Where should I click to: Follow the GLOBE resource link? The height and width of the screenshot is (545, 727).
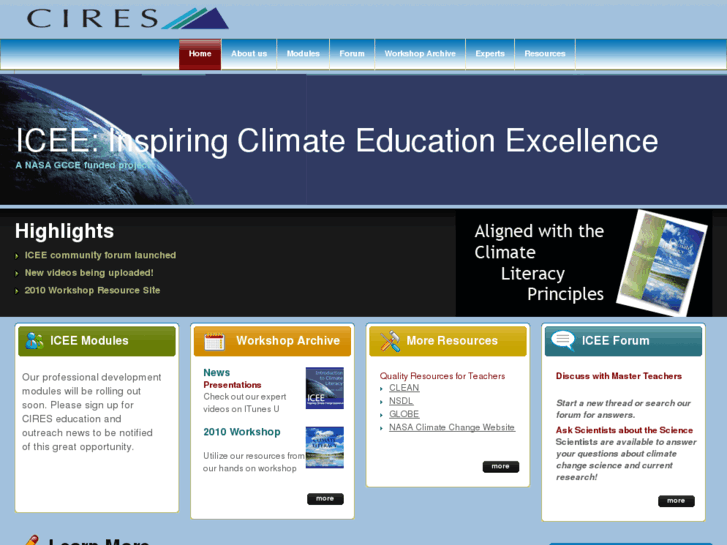click(x=404, y=414)
